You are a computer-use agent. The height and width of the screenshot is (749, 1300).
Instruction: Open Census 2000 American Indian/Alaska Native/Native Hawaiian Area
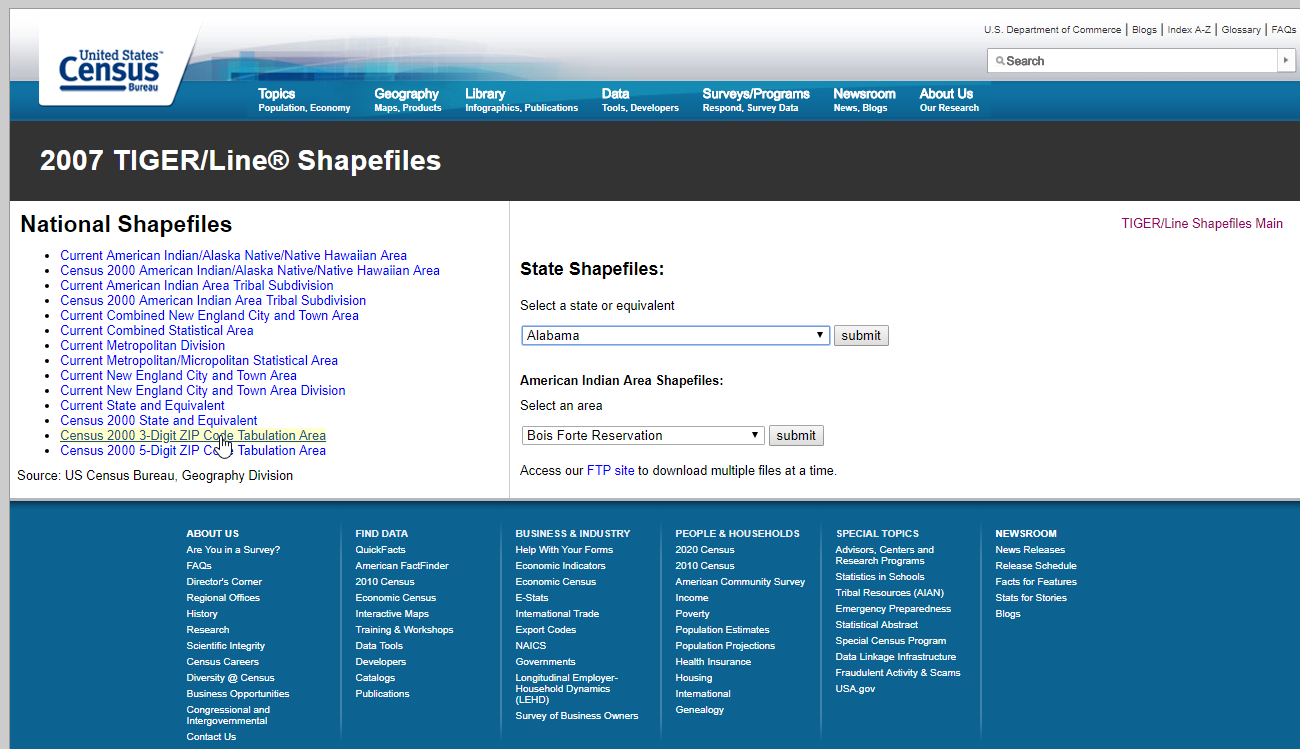pyautogui.click(x=250, y=271)
